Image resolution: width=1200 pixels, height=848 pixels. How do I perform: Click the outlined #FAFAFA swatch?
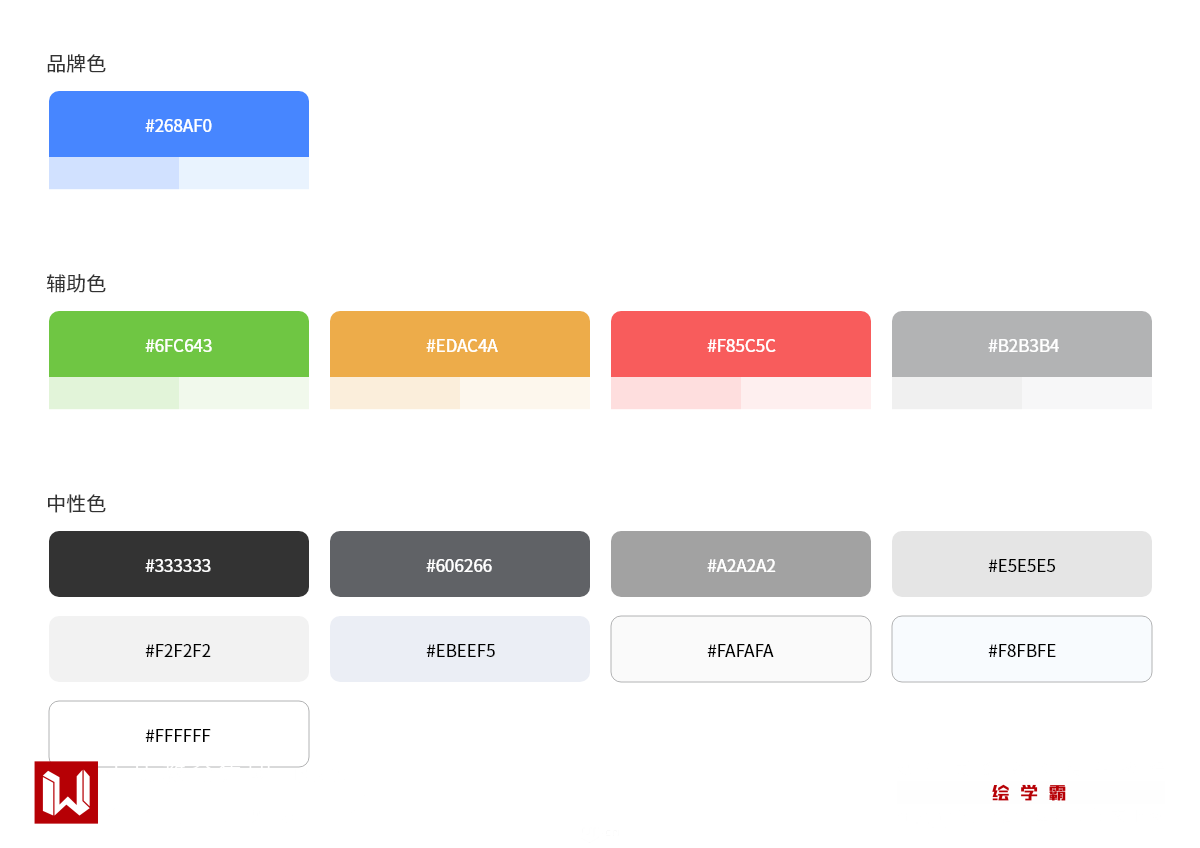[741, 649]
